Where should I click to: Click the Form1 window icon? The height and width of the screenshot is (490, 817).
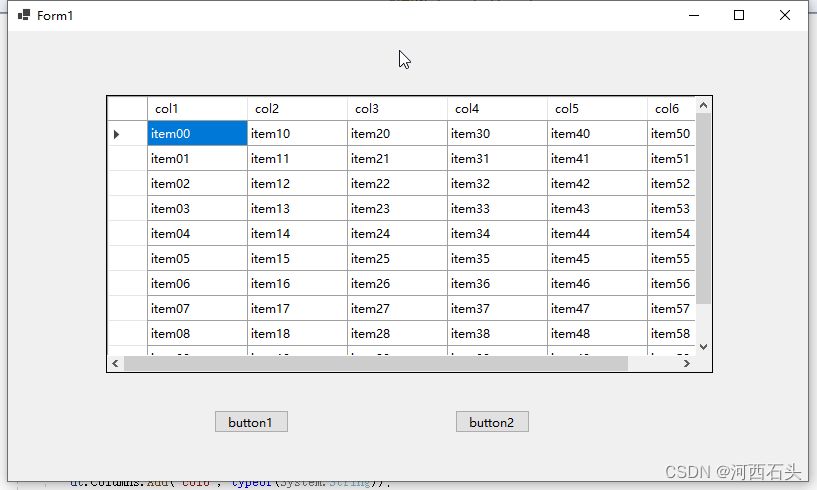click(x=23, y=15)
